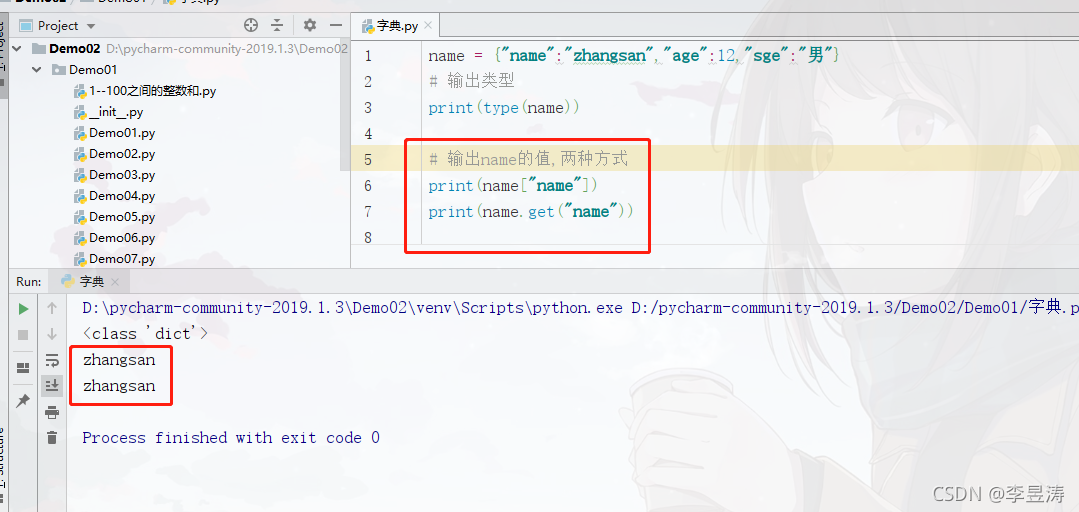The height and width of the screenshot is (512, 1079).
Task: Open Project panel settings gear
Action: pyautogui.click(x=310, y=25)
